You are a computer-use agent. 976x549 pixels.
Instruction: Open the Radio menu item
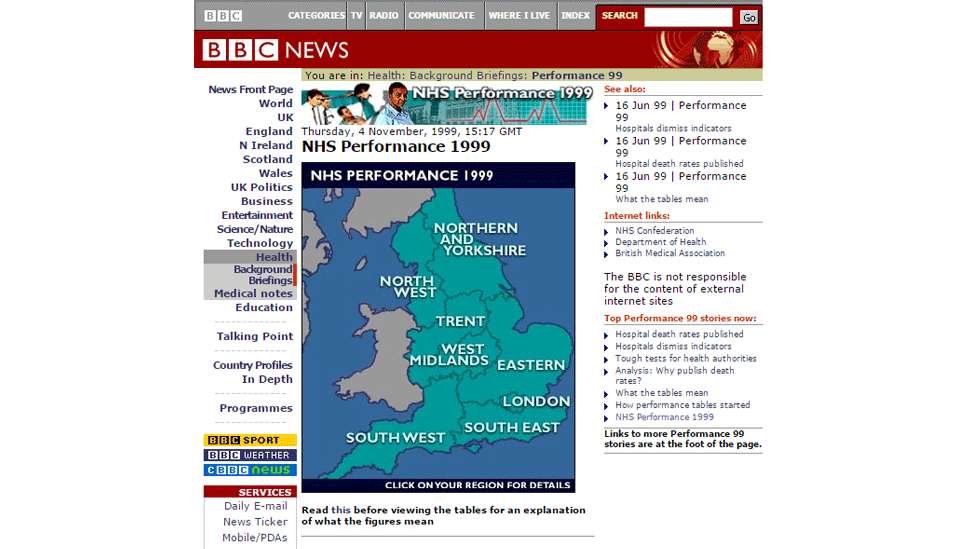click(383, 16)
